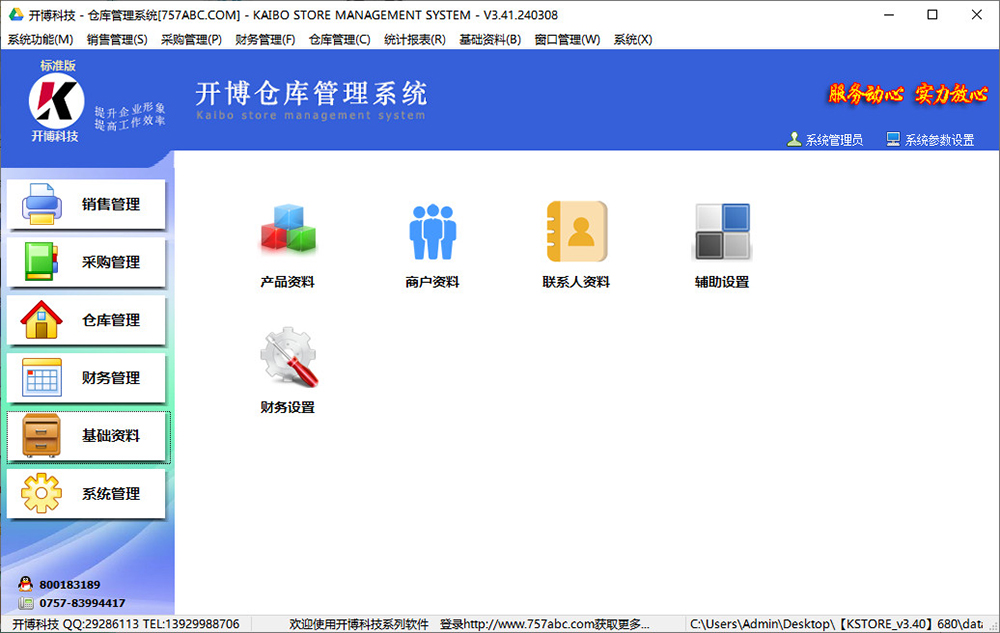Viewport: 1000px width, 633px height.
Task: Open the 联系人资料 address book icon
Action: (577, 231)
